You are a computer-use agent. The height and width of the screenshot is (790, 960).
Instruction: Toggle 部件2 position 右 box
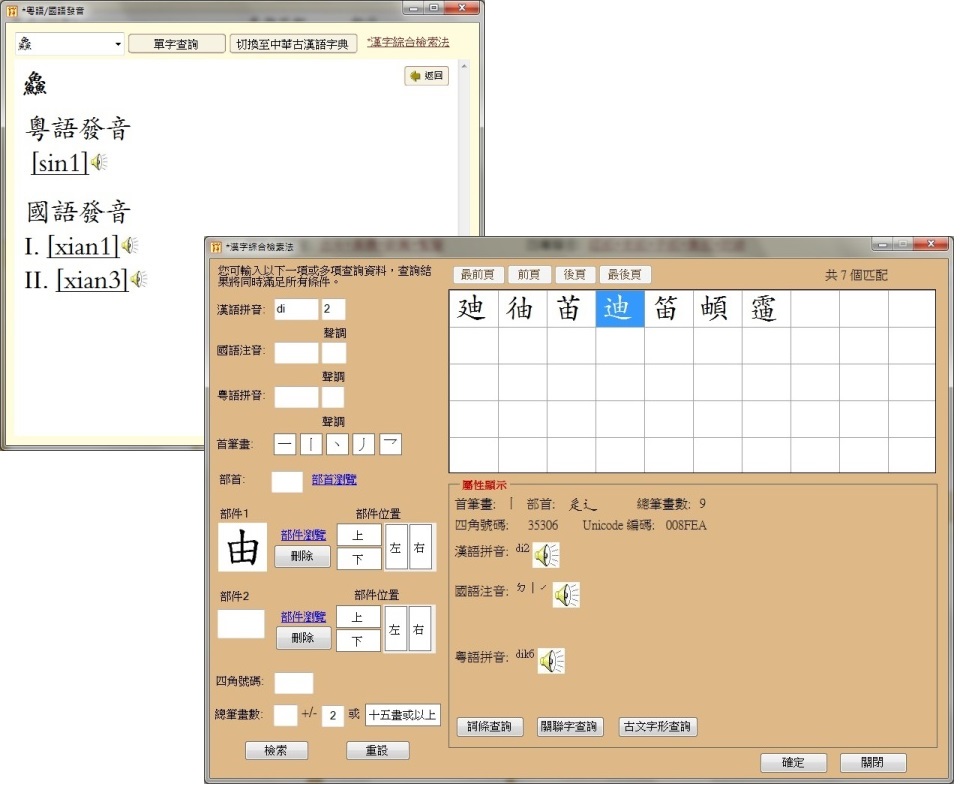[420, 629]
